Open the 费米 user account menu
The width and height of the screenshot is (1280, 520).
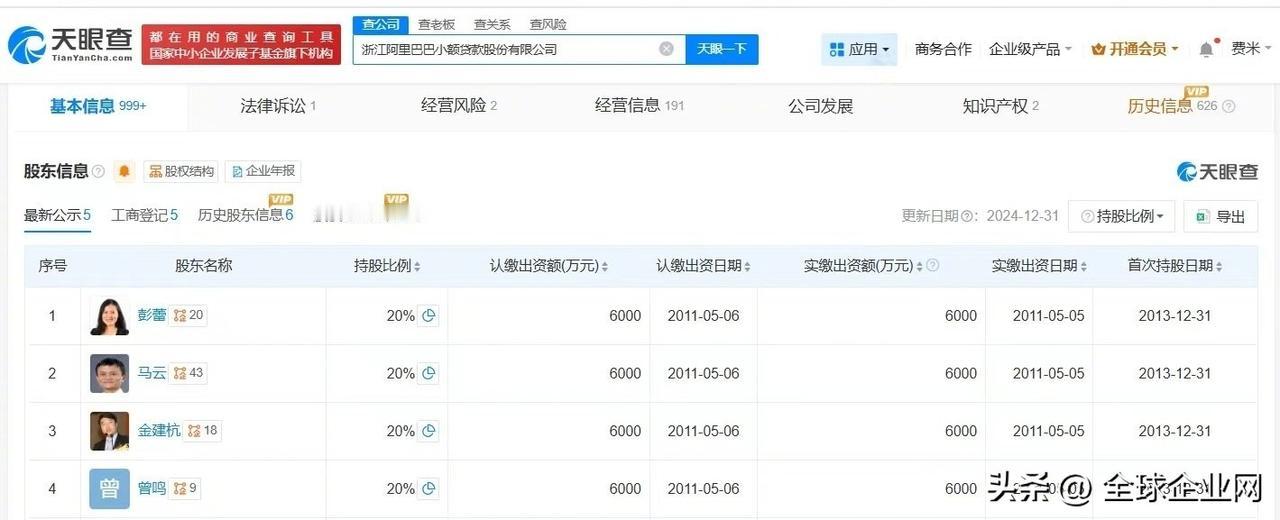(1252, 49)
